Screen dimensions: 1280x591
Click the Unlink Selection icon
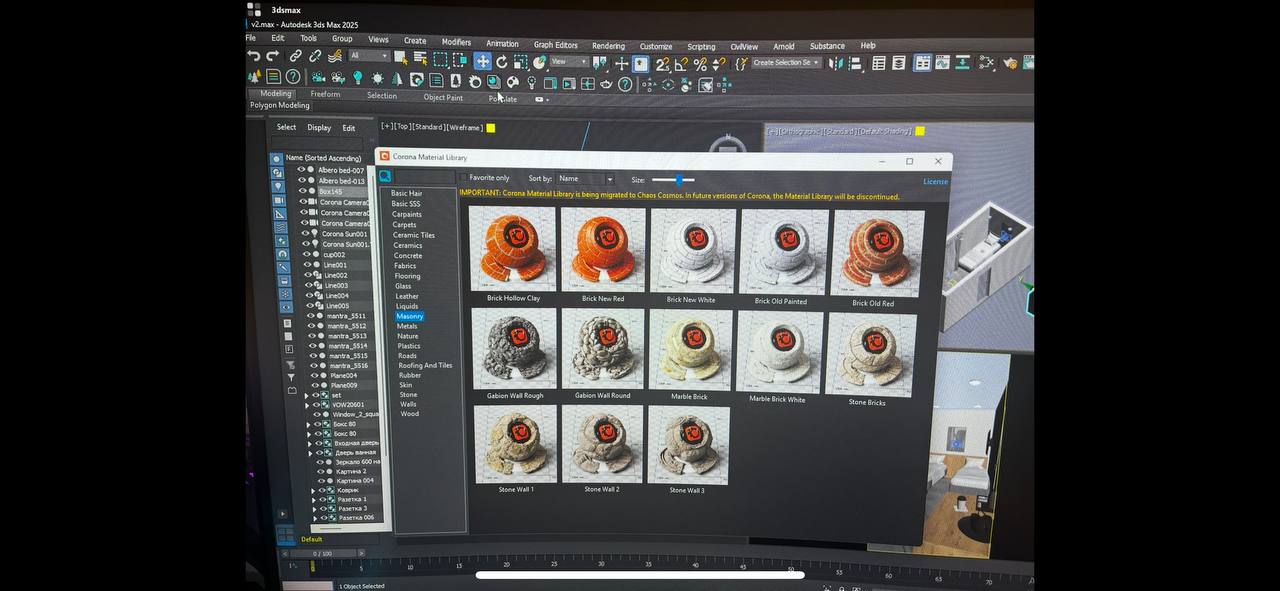pos(315,56)
